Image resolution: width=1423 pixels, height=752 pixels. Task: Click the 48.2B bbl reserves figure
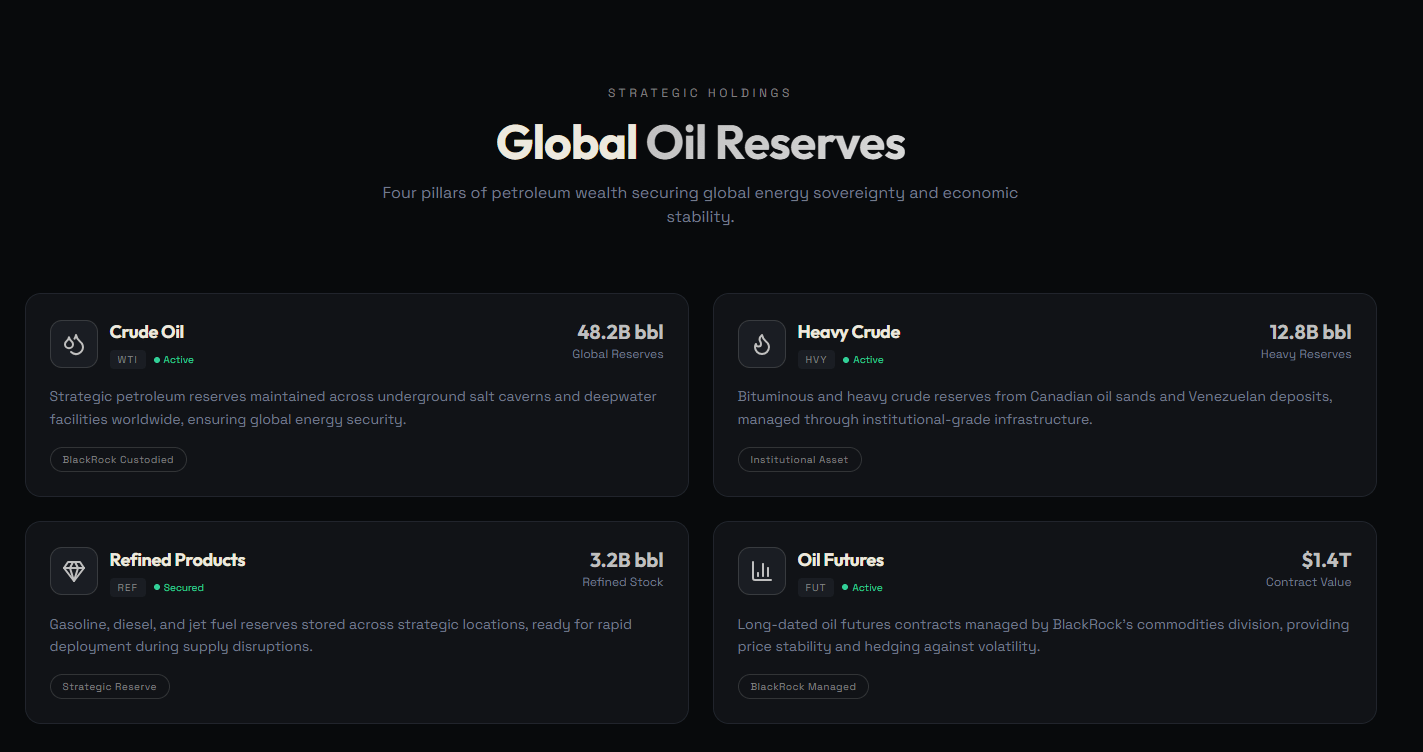622,332
